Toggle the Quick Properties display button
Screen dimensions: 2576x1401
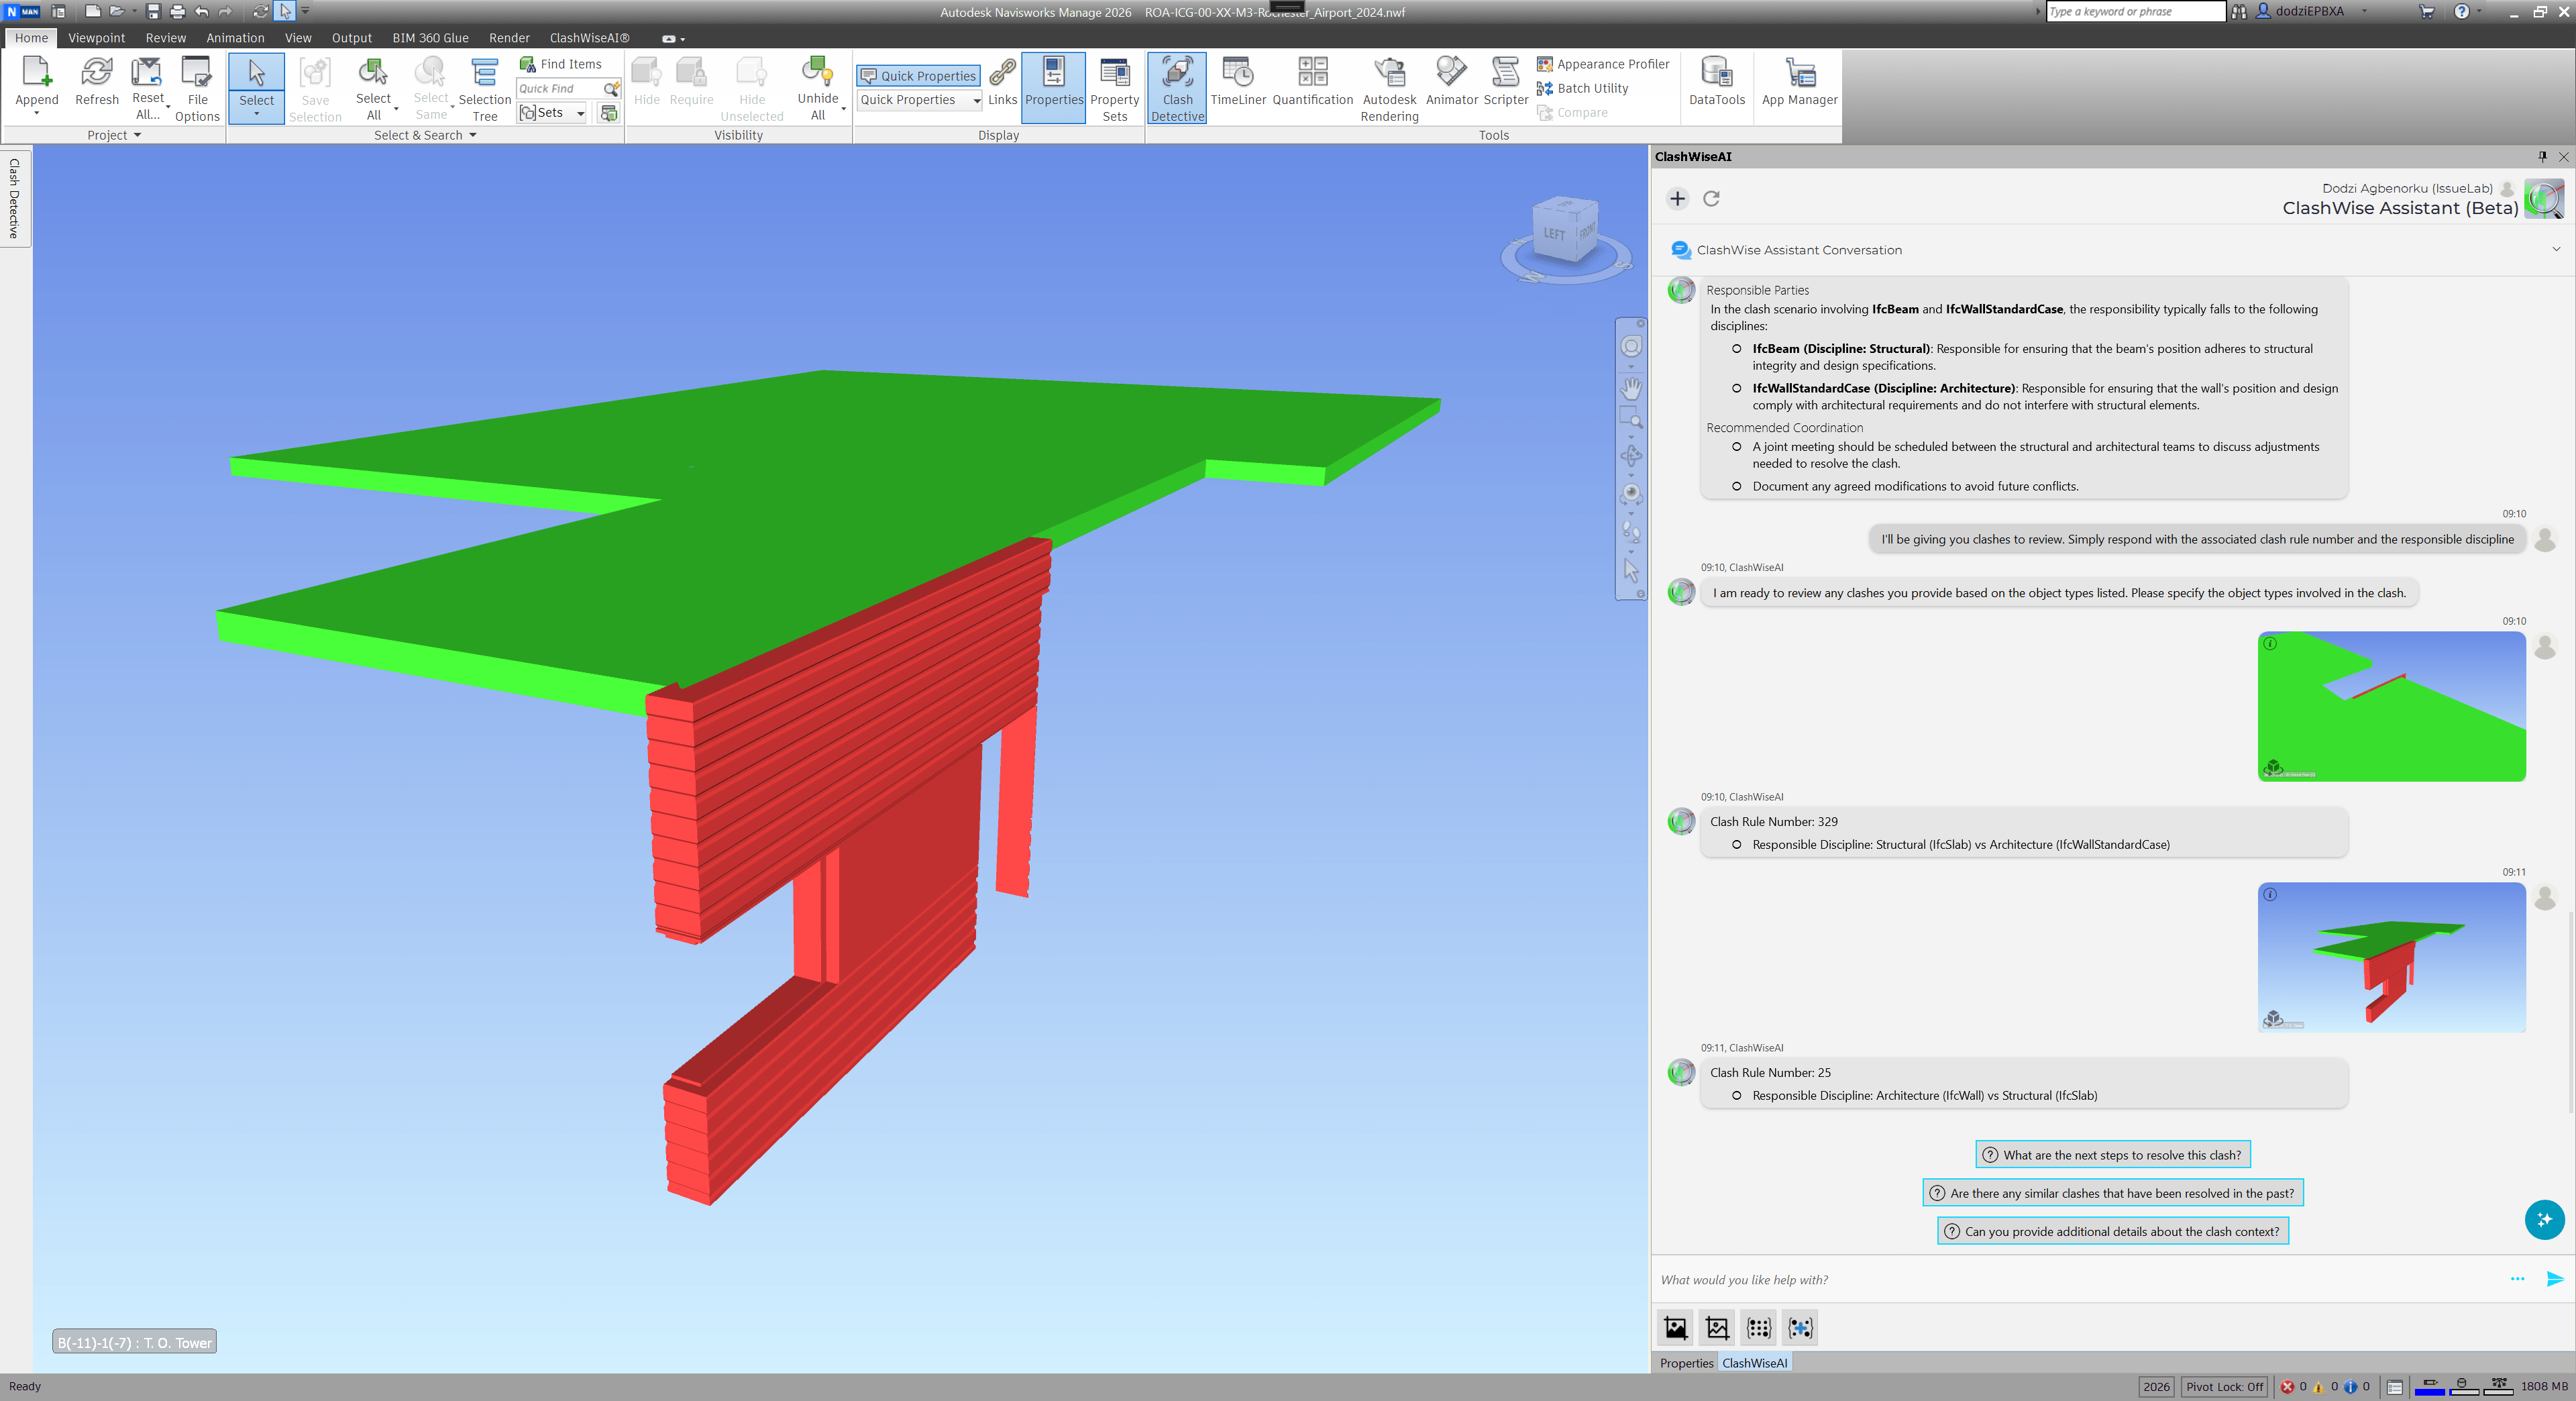[x=918, y=76]
